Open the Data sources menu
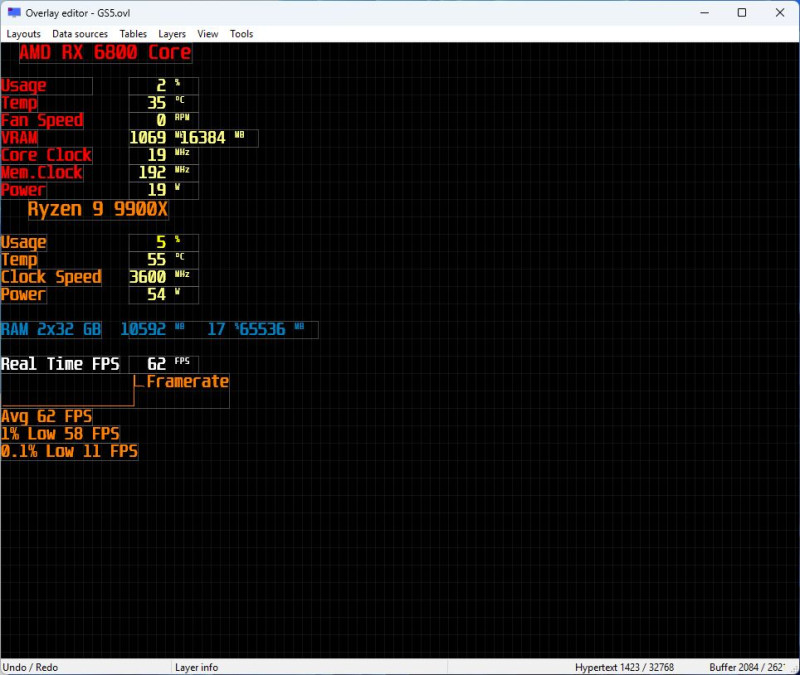Screen dimensions: 800x675 (80, 34)
